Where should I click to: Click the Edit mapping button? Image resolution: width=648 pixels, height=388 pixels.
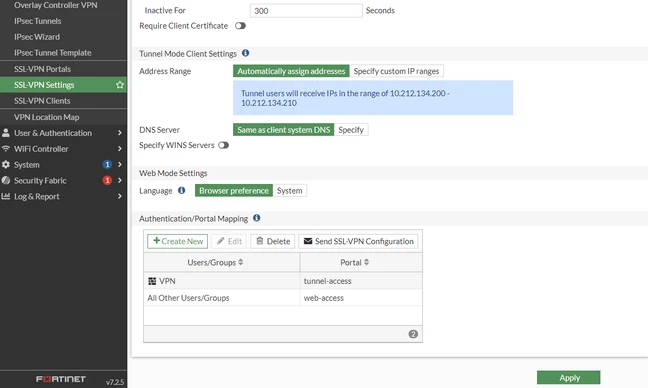(x=229, y=241)
